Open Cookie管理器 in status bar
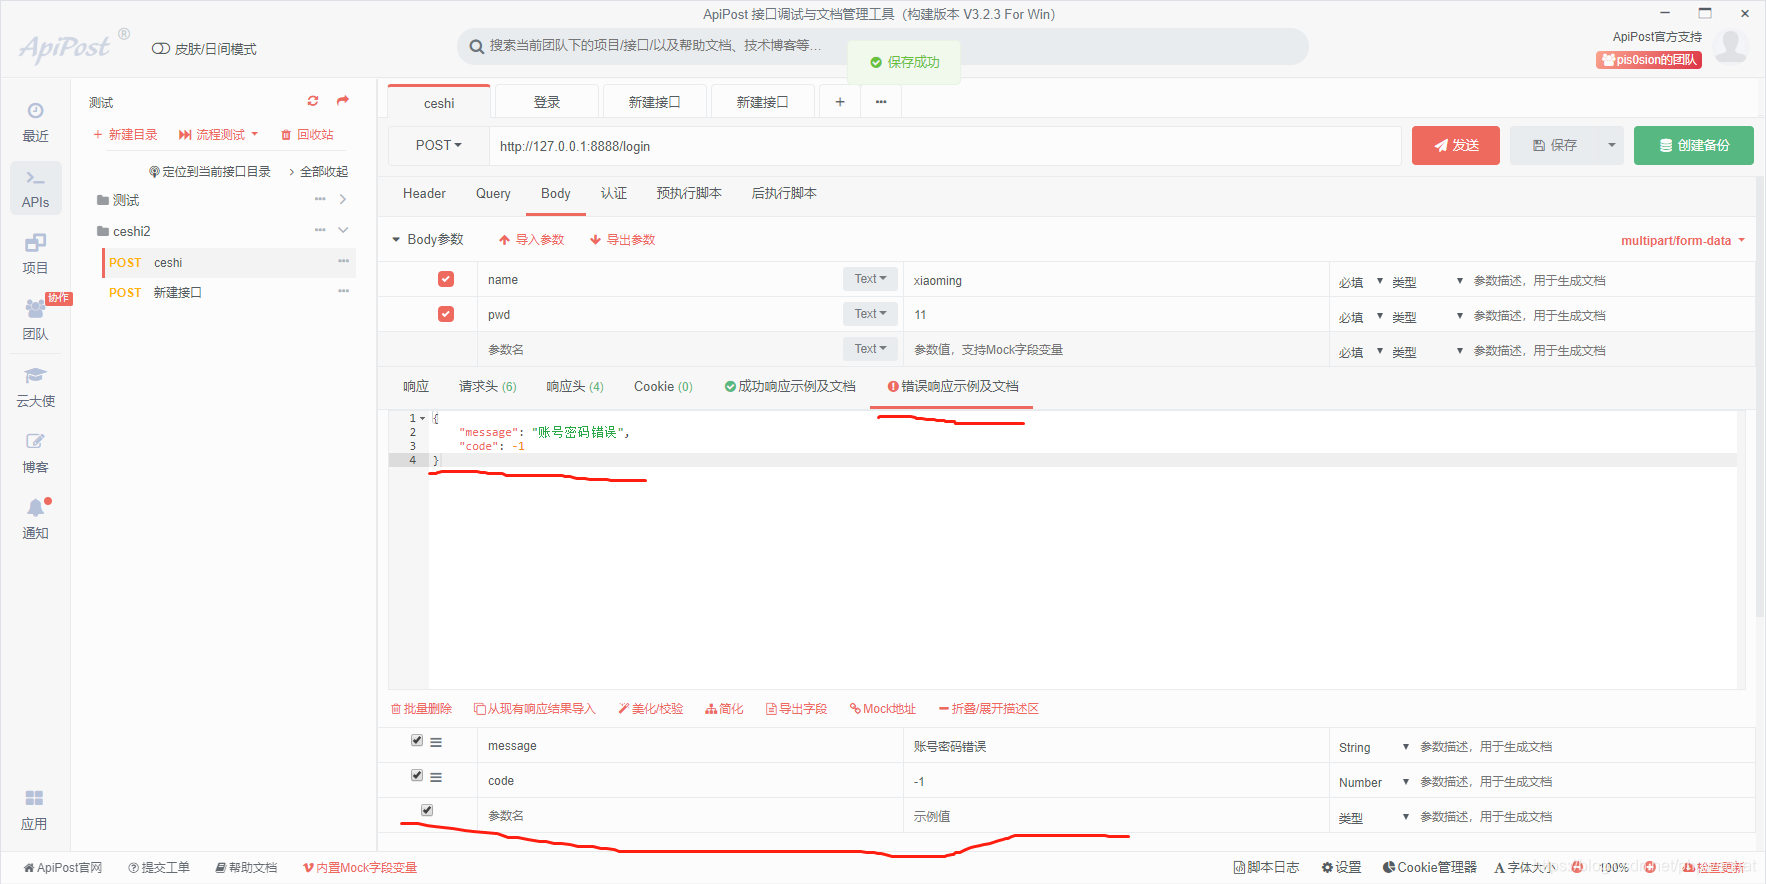This screenshot has height=884, width=1766. pyautogui.click(x=1430, y=868)
